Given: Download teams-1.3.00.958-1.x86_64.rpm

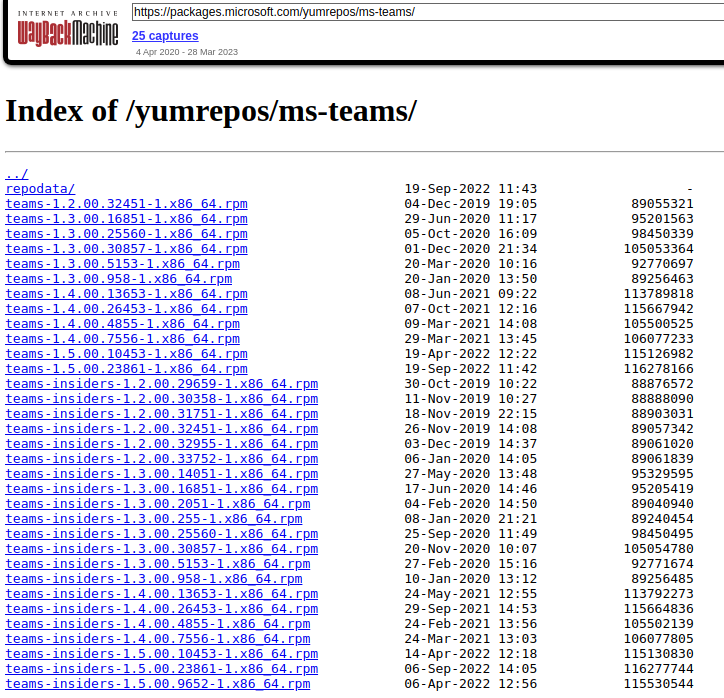Looking at the screenshot, I should pyautogui.click(x=119, y=279).
